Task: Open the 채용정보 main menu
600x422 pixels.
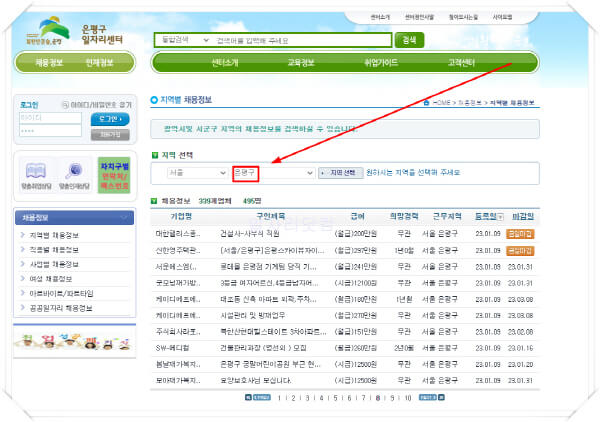Action: (49, 62)
